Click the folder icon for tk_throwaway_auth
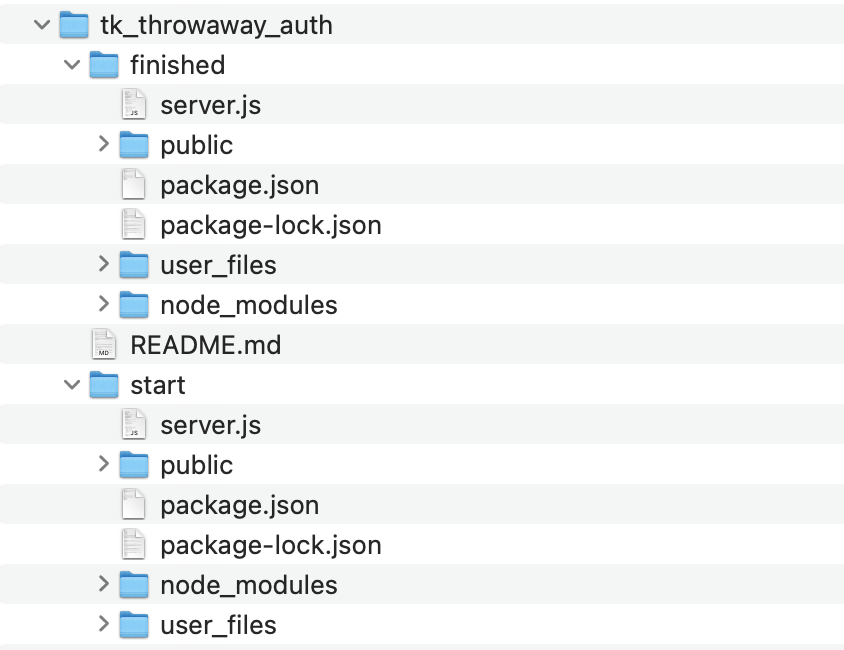Viewport: 844px width, 650px height. (x=74, y=24)
